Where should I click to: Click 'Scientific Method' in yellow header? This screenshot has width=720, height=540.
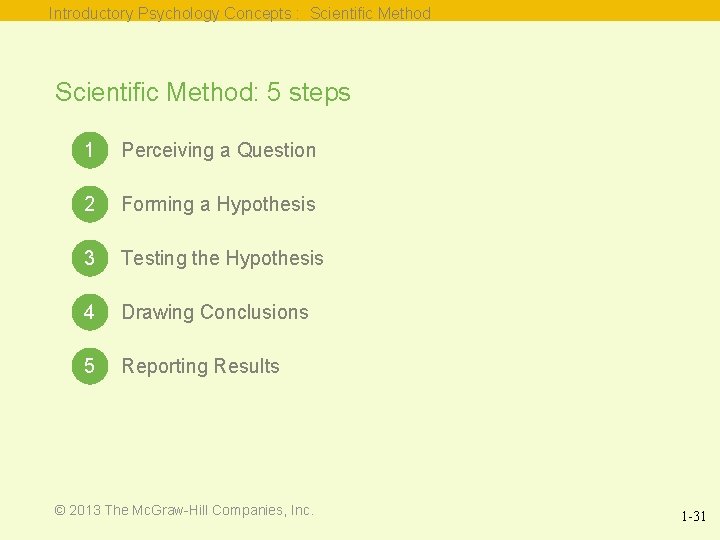click(370, 13)
